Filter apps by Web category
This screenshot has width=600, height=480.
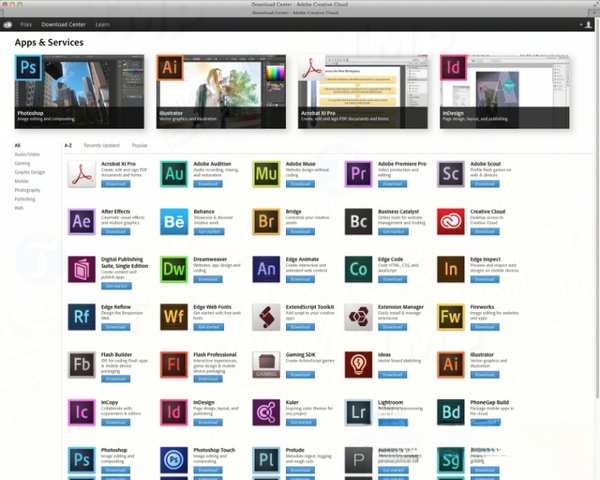pos(19,208)
